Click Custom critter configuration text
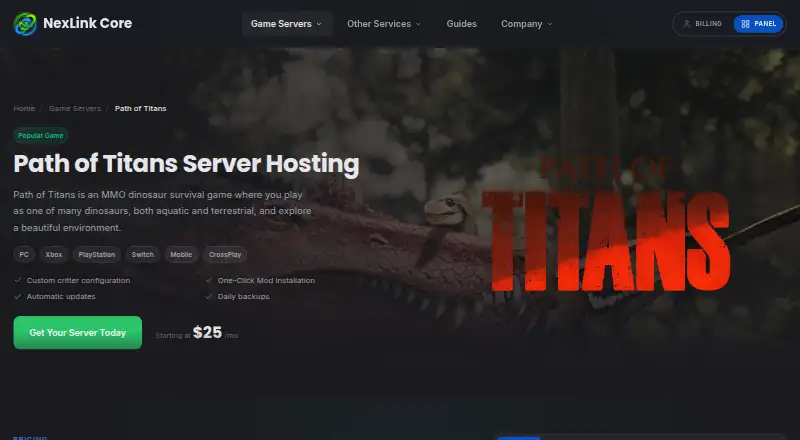 point(78,281)
